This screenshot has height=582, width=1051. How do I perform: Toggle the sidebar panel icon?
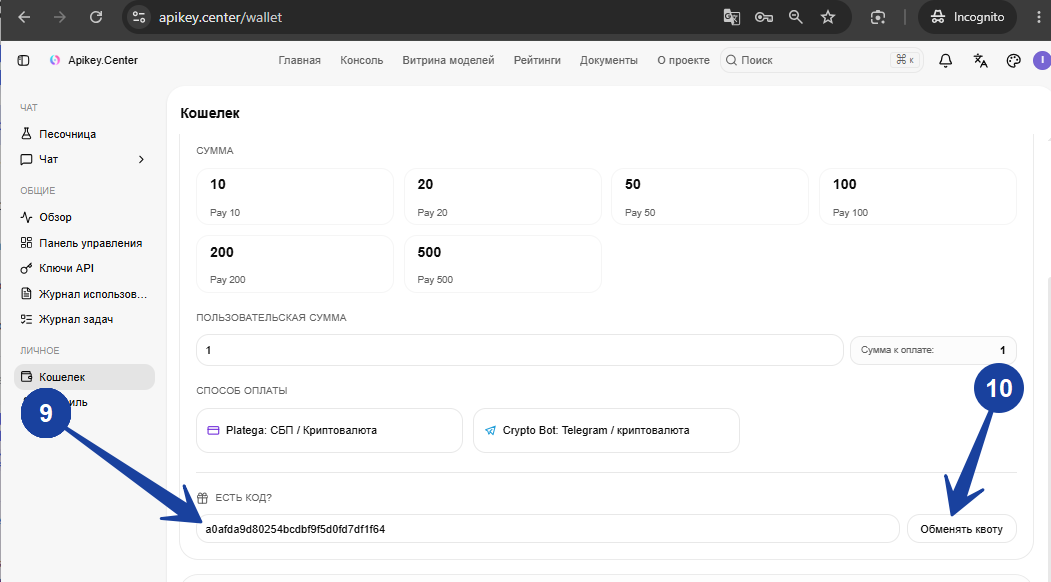click(x=23, y=60)
